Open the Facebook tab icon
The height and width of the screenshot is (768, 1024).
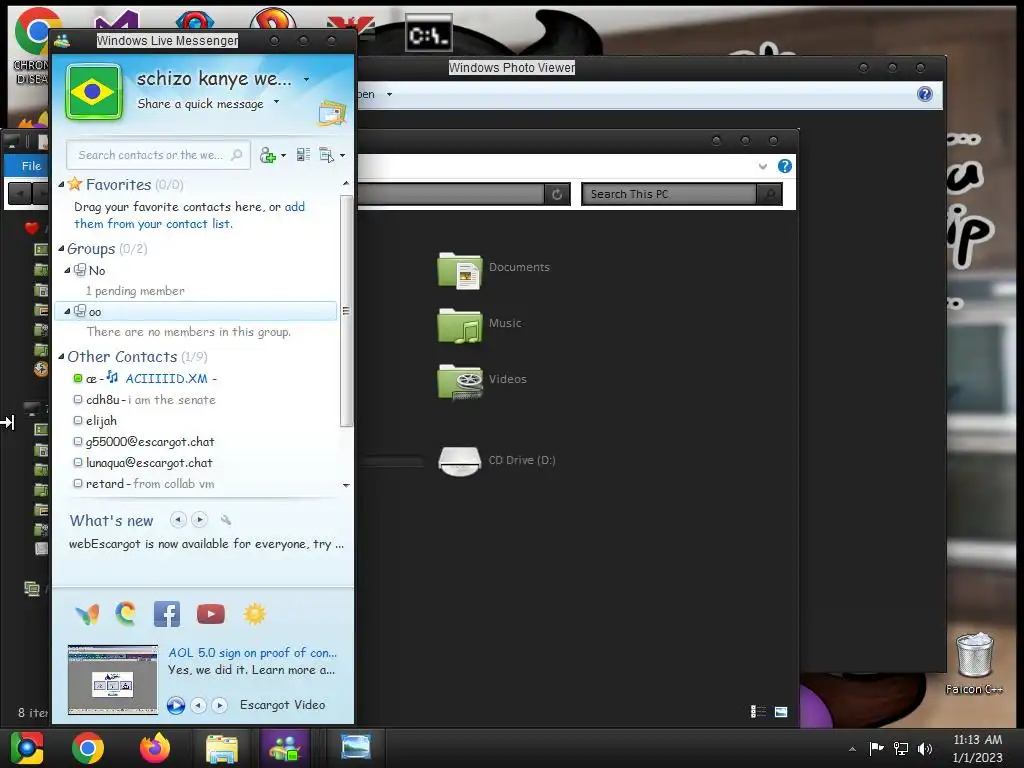[x=167, y=615]
